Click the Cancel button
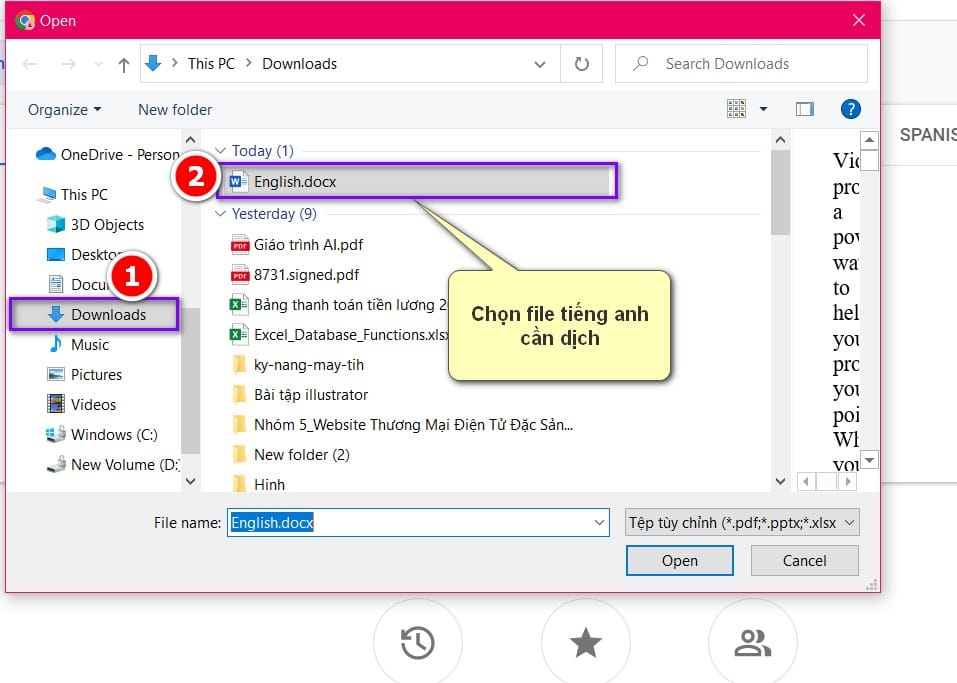Viewport: 957px width, 683px height. point(804,560)
